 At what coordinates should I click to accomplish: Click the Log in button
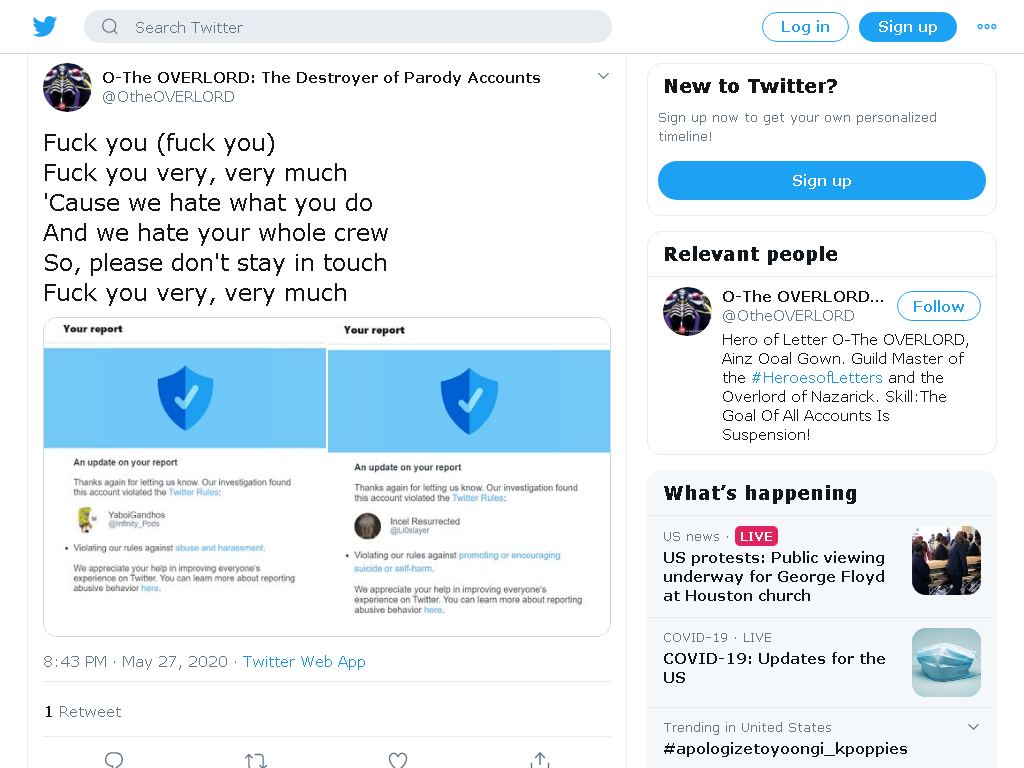(x=805, y=27)
